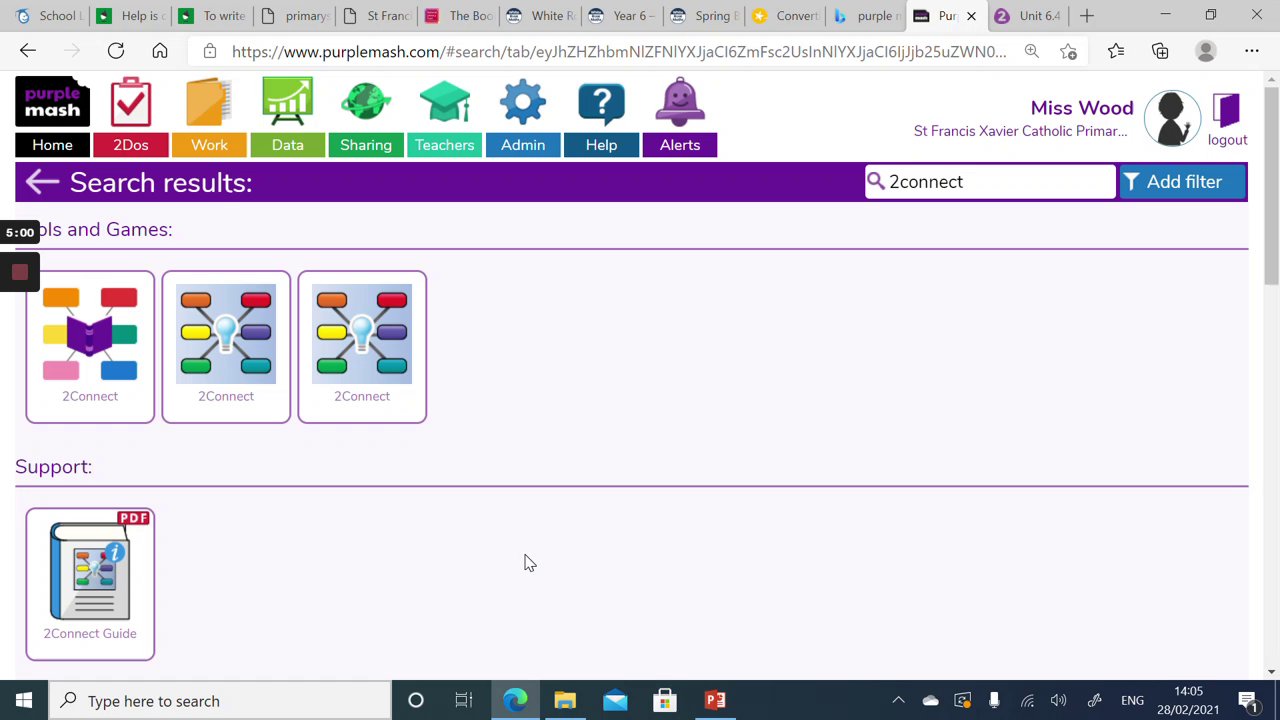
Task: Click the 2Dos menu label
Action: tap(131, 145)
